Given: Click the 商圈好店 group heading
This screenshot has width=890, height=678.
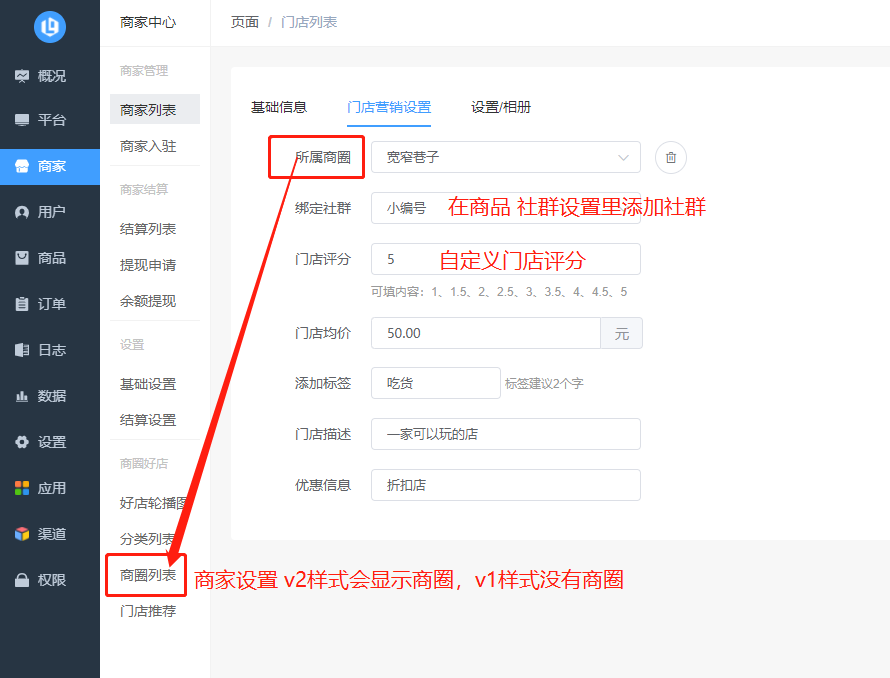Looking at the screenshot, I should [144, 464].
